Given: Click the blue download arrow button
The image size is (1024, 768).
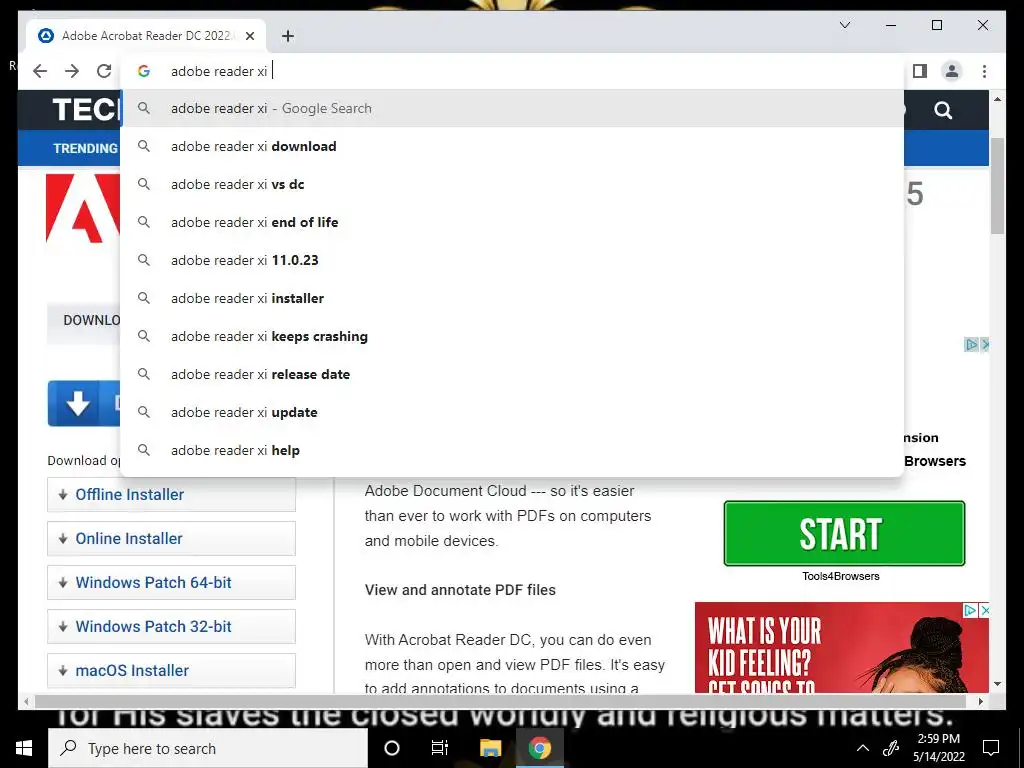Looking at the screenshot, I should point(84,404).
